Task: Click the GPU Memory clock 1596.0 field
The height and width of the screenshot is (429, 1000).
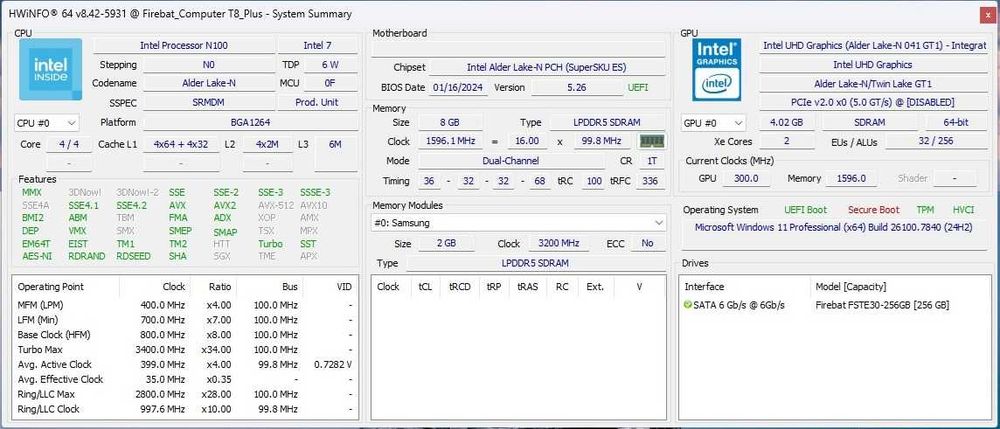Action: pyautogui.click(x=851, y=178)
